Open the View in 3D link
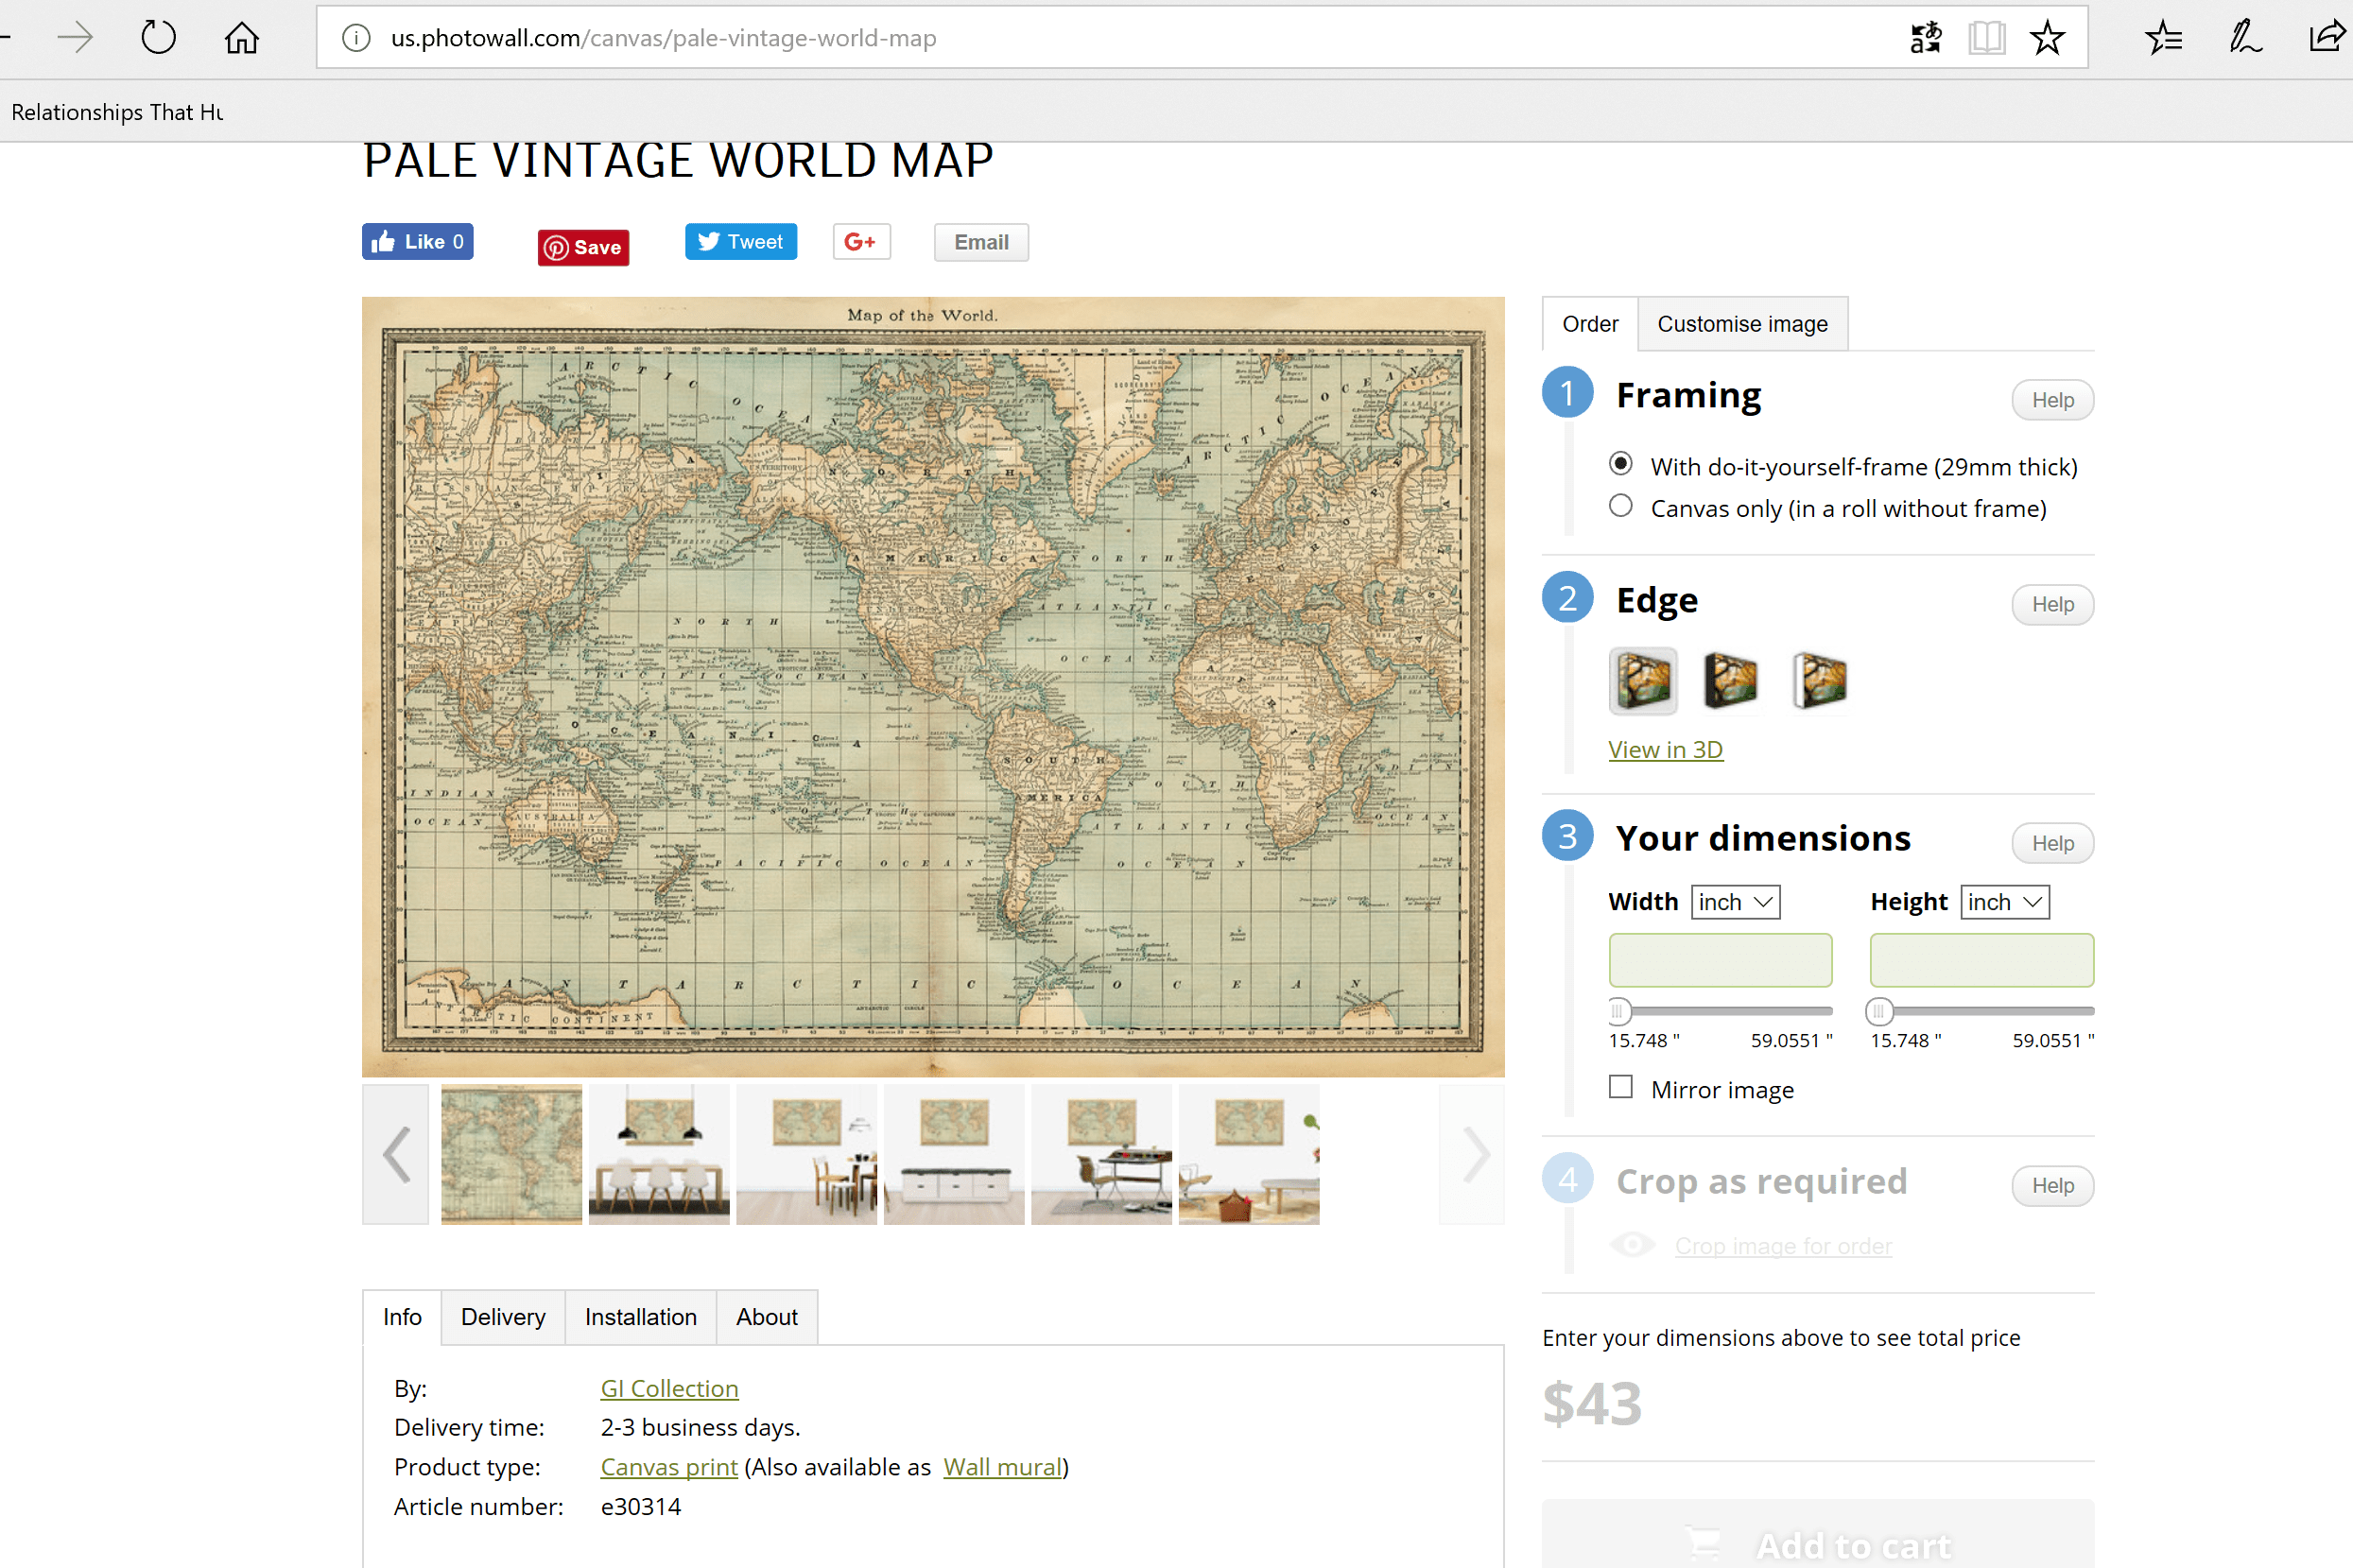Viewport: 2353px width, 1568px height. click(1665, 749)
